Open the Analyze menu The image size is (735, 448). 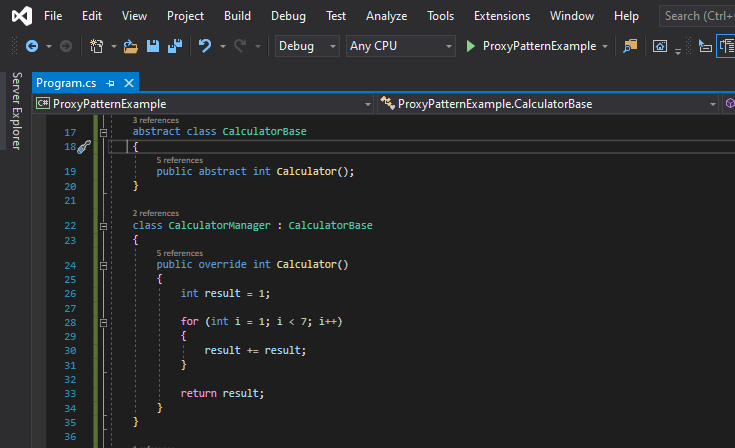pyautogui.click(x=386, y=16)
